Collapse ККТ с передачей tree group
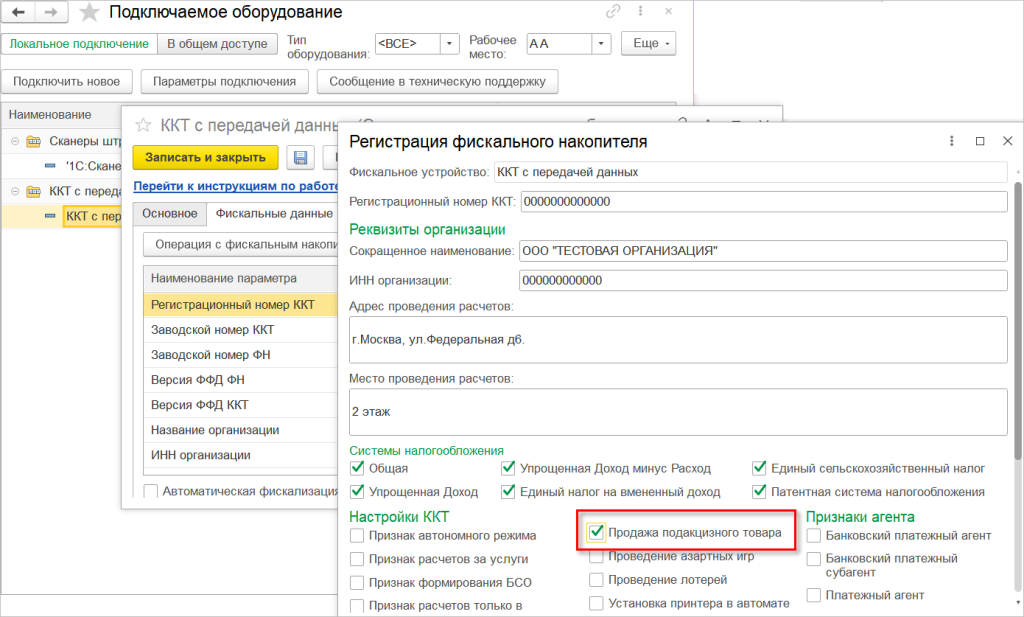Screen dimensions: 1024x617 click(x=15, y=191)
